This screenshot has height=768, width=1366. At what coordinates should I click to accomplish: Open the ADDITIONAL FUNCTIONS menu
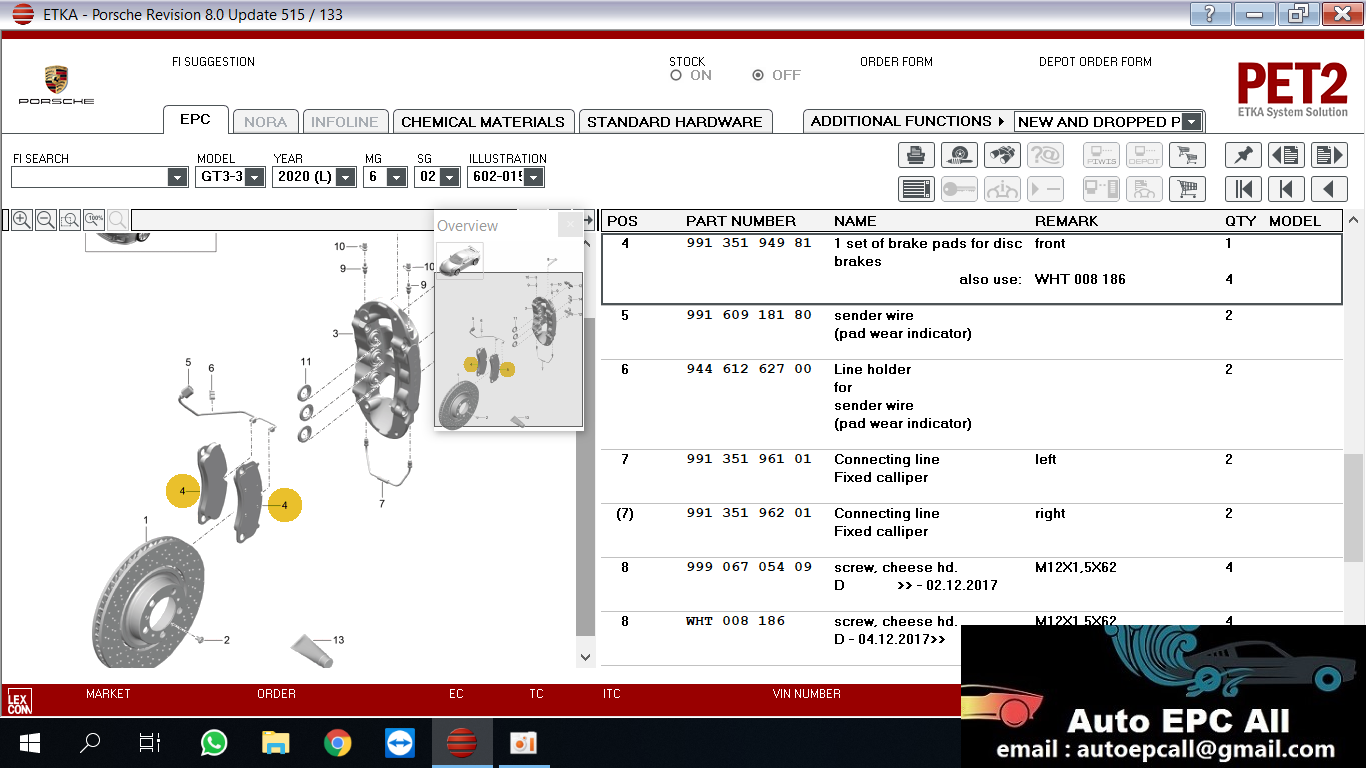[907, 121]
